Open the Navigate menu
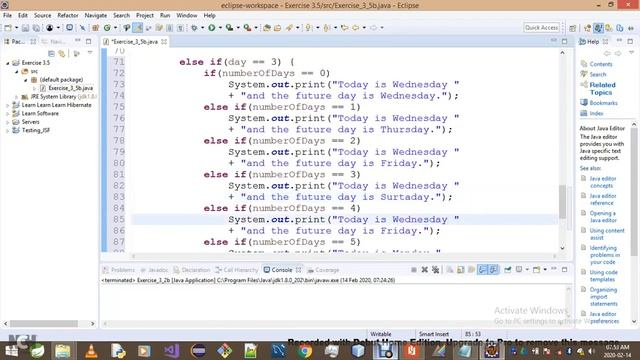Image resolution: width=640 pixels, height=360 pixels. tap(96, 16)
